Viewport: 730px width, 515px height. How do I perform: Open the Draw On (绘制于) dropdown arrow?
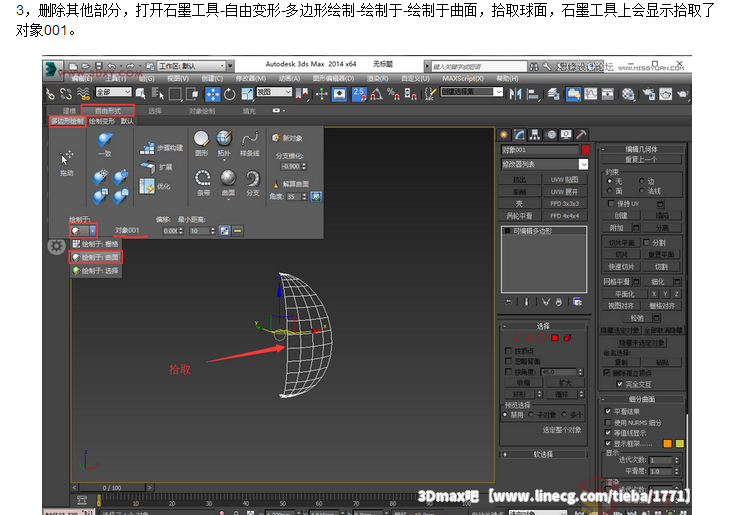click(93, 230)
